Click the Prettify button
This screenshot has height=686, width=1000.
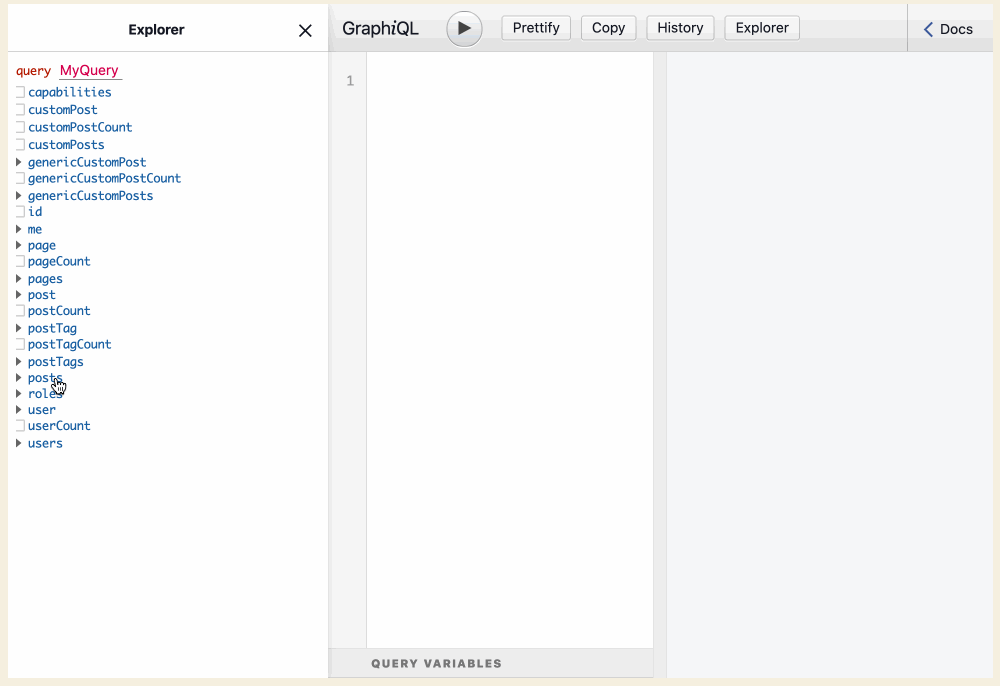tap(536, 28)
